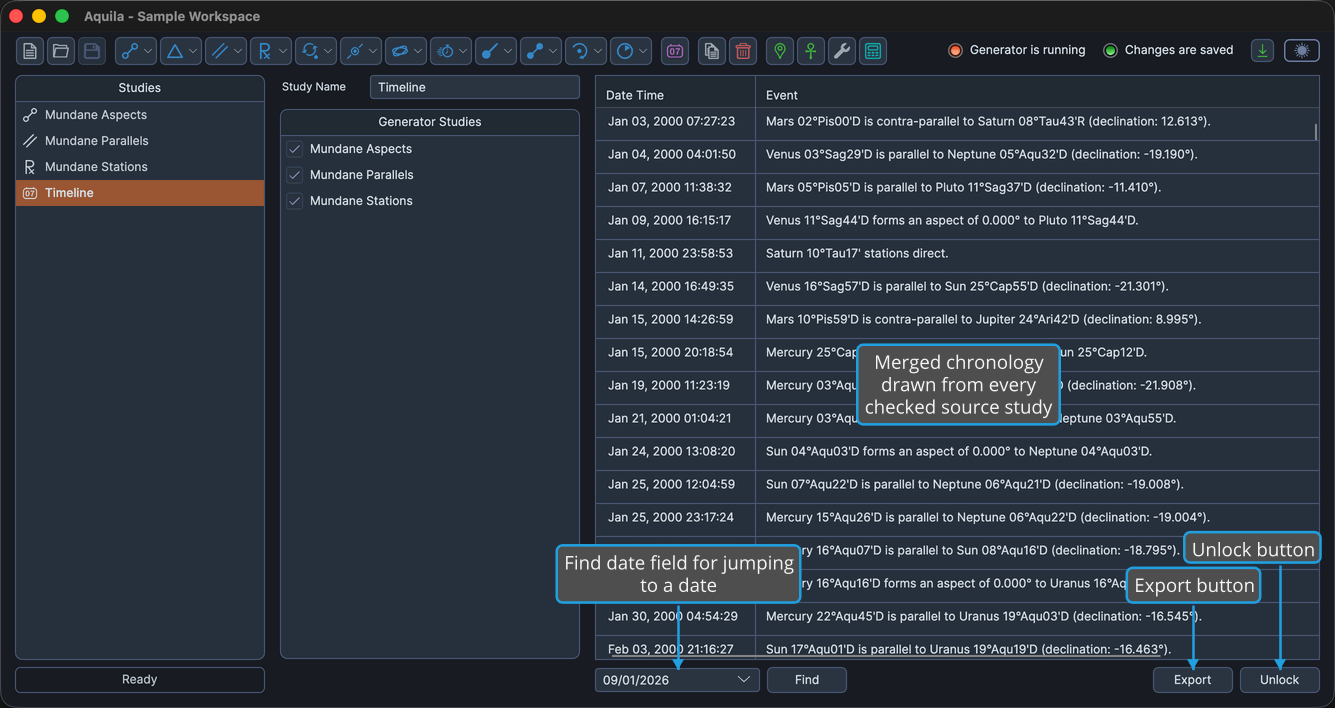Select Timeline in Studies list
This screenshot has width=1335, height=708.
point(140,193)
